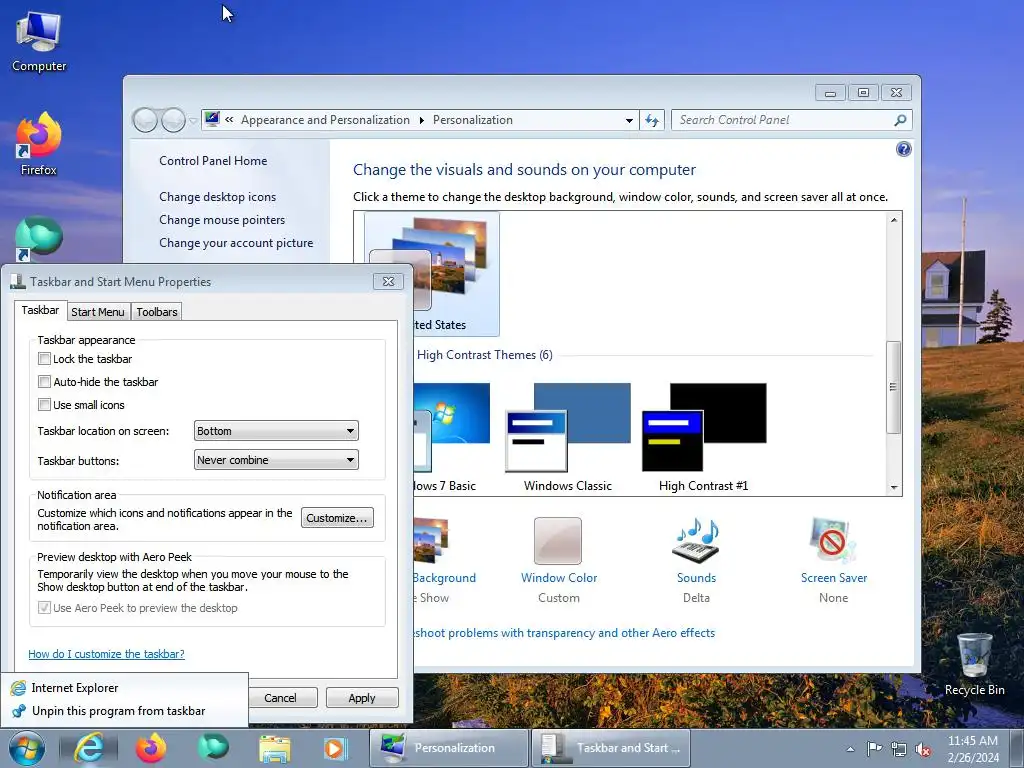The width and height of the screenshot is (1024, 768).
Task: Launch Firefox from the taskbar
Action: (151, 748)
